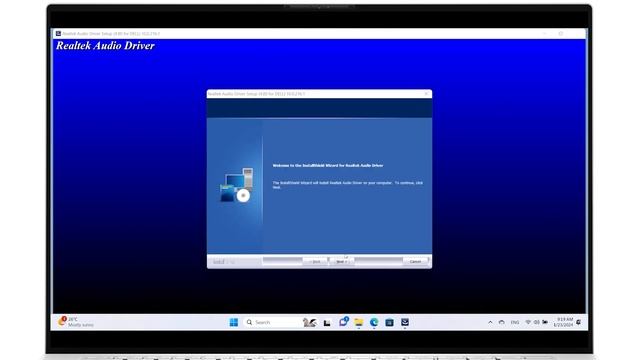Image resolution: width=640 pixels, height=360 pixels.
Task: Show hidden system tray icons
Action: click(x=490, y=322)
